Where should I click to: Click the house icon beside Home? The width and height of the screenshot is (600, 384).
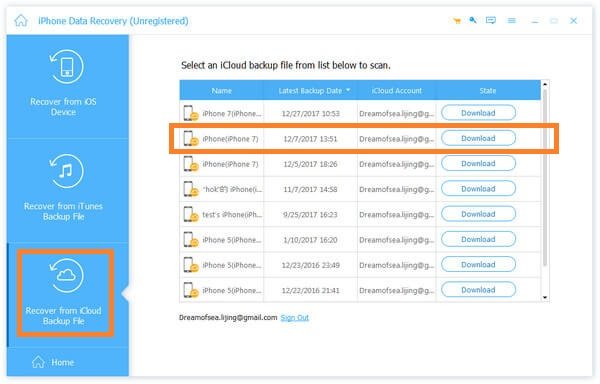click(38, 361)
